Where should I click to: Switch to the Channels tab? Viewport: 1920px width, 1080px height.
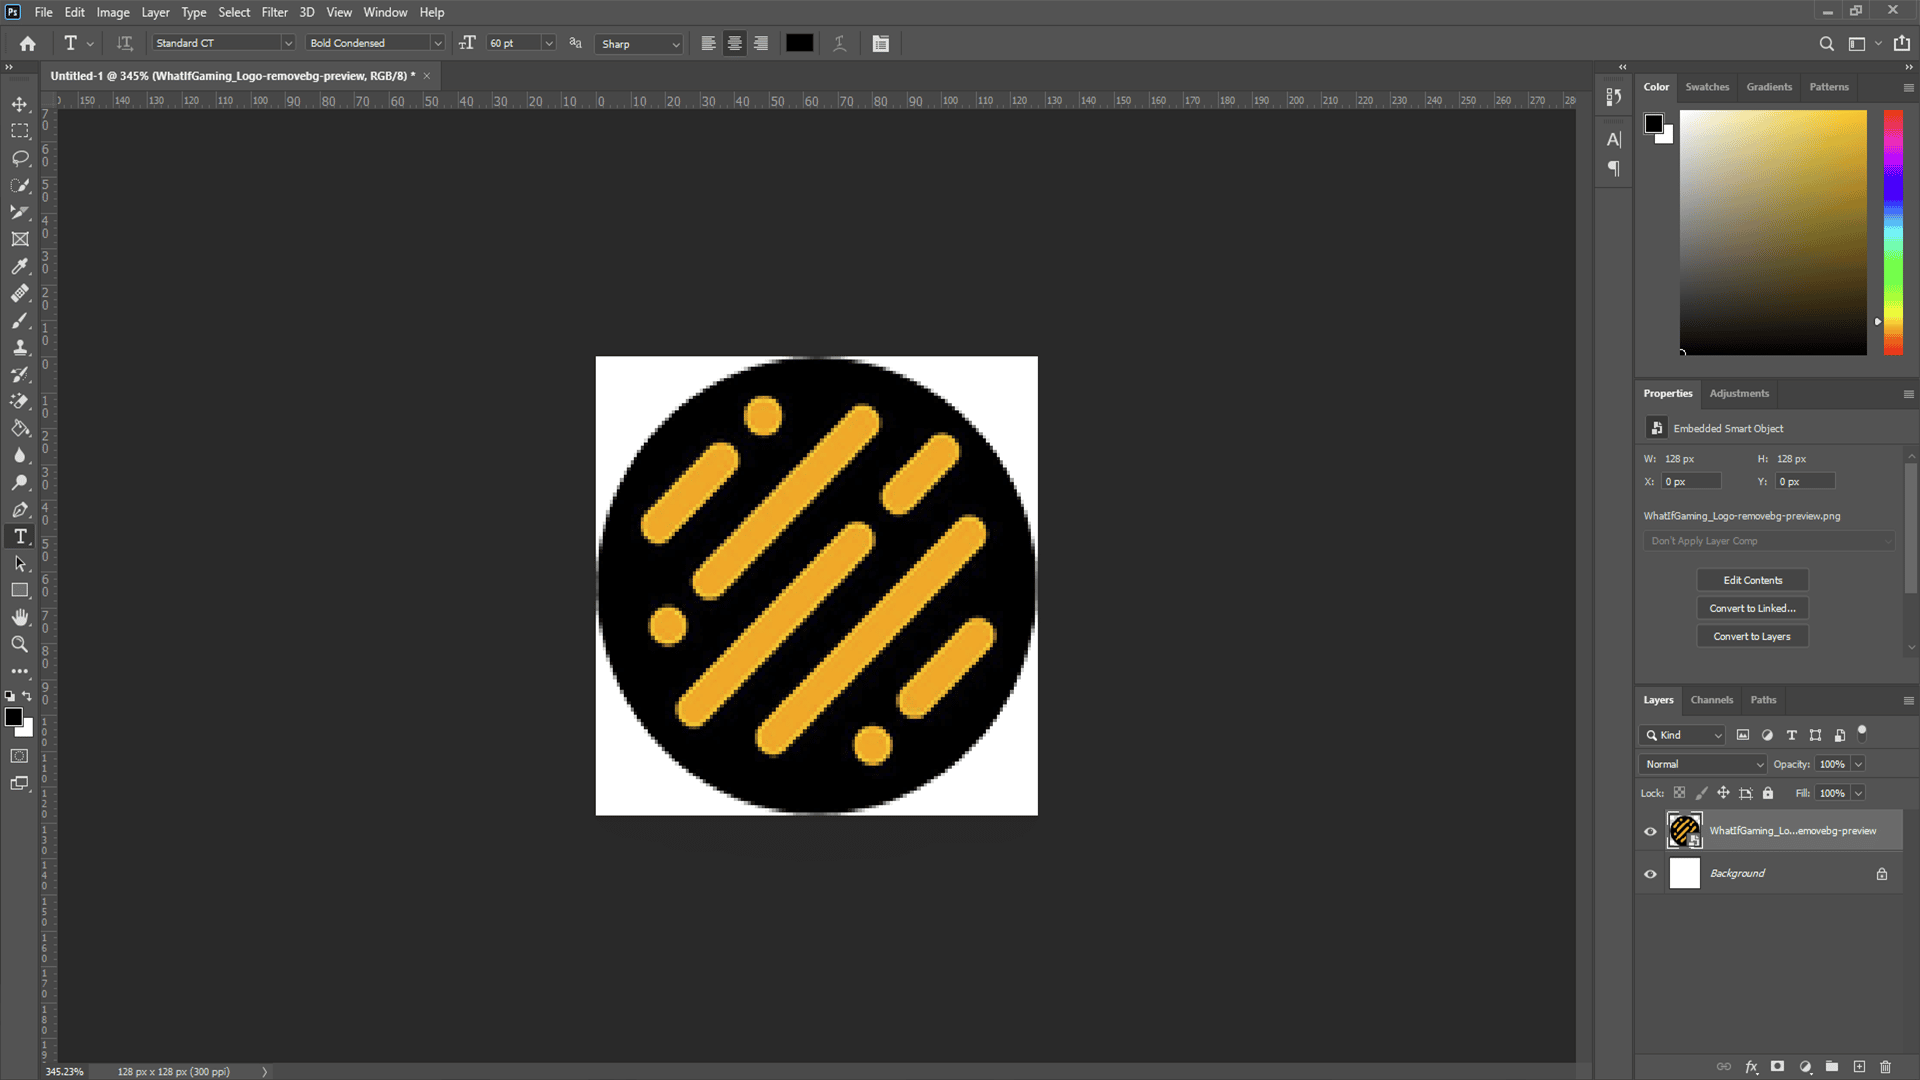tap(1711, 700)
